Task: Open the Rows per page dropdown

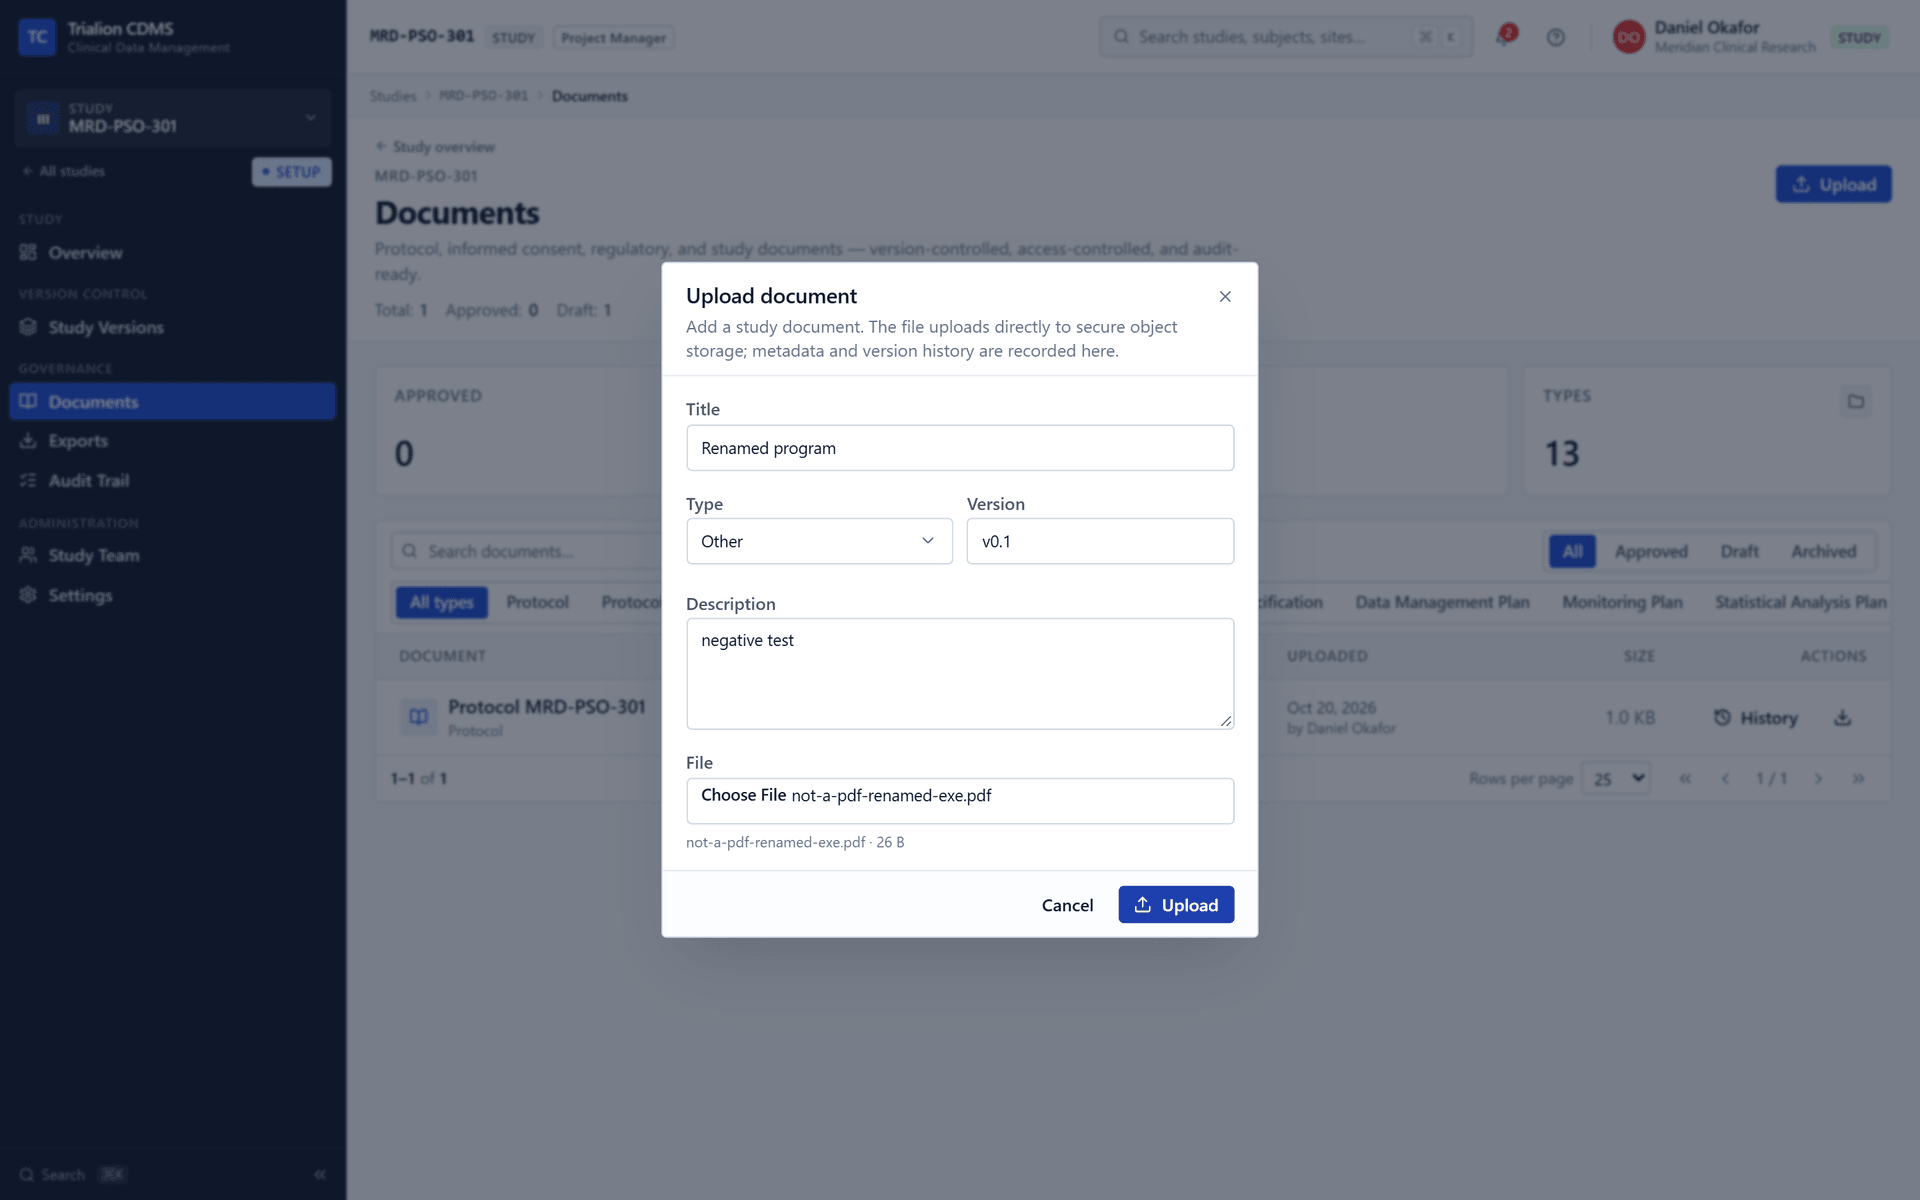Action: [x=1616, y=778]
